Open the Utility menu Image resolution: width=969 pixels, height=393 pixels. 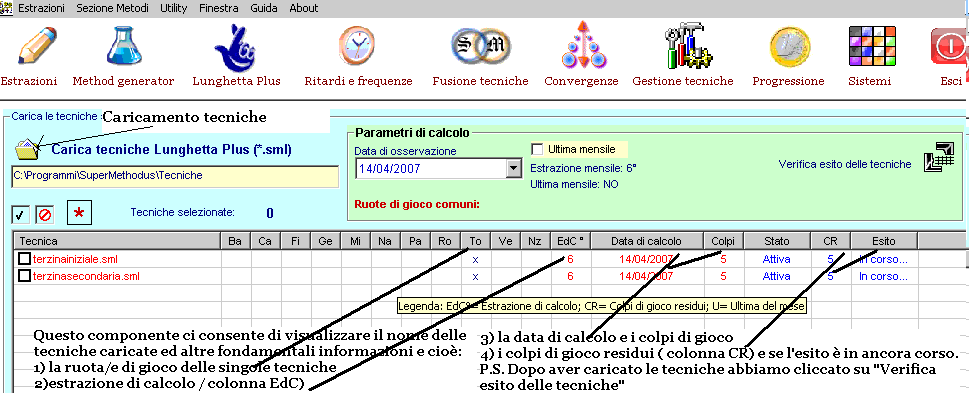click(x=174, y=8)
